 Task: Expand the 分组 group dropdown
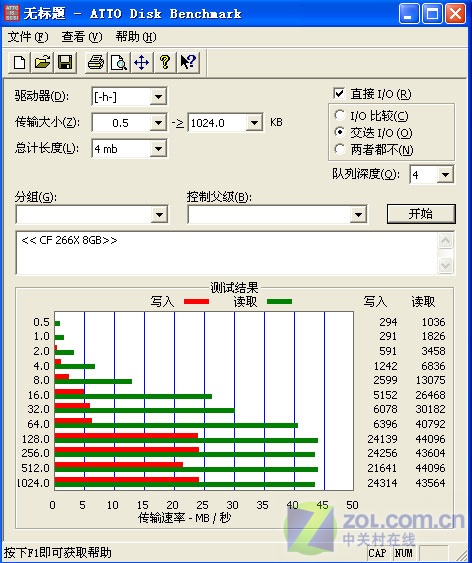coord(159,215)
